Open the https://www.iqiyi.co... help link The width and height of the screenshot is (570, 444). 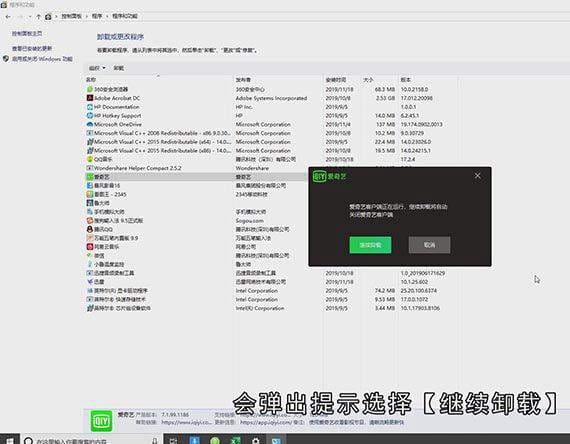click(x=186, y=422)
